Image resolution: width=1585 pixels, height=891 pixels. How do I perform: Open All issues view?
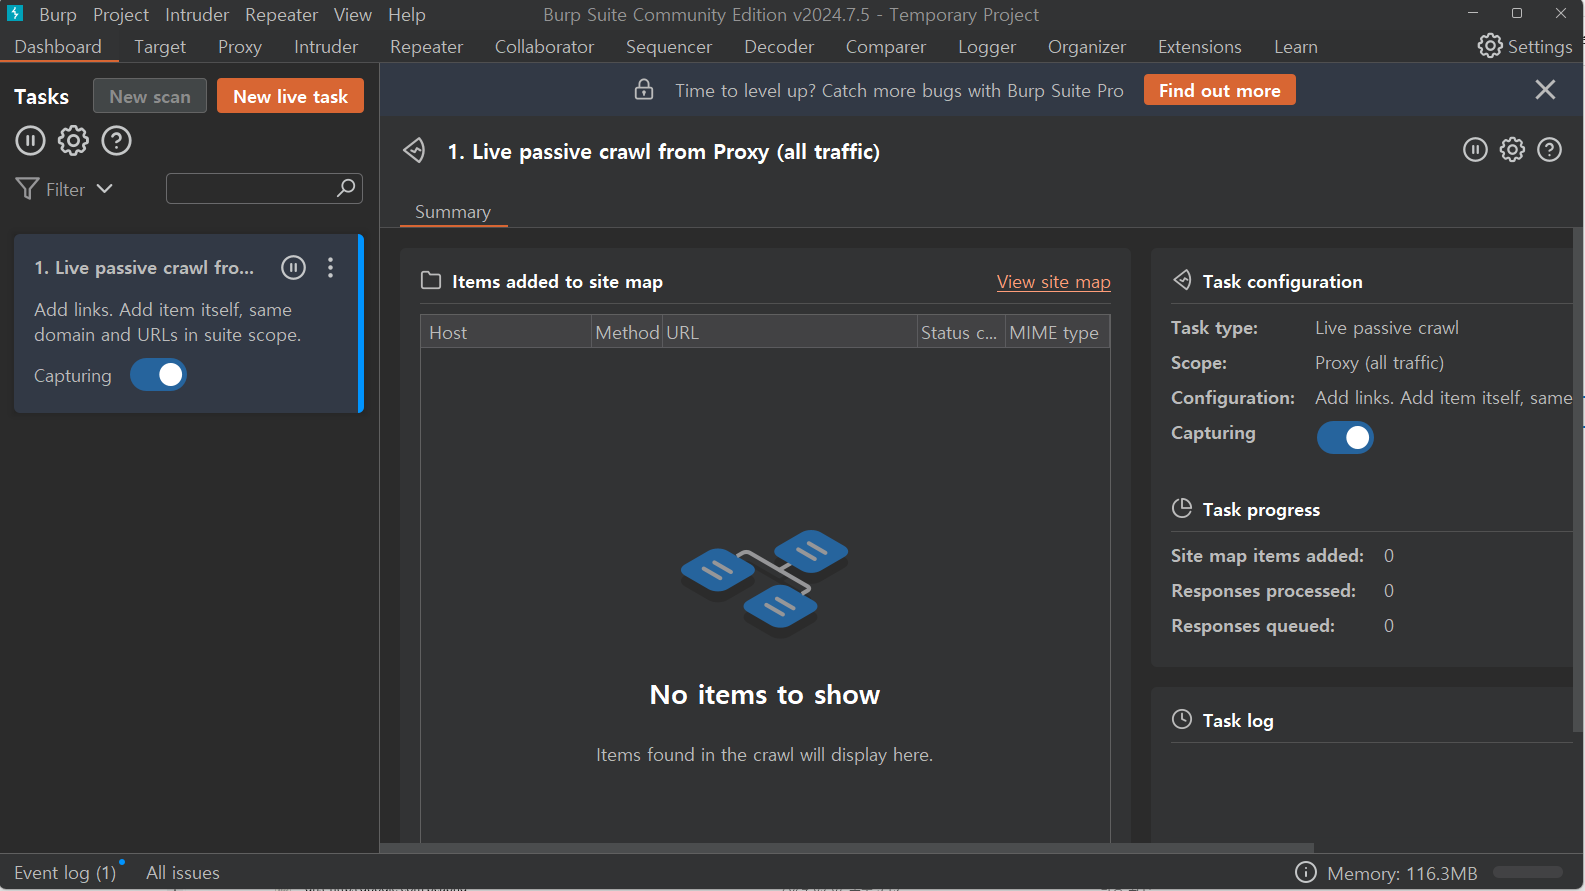pyautogui.click(x=183, y=872)
